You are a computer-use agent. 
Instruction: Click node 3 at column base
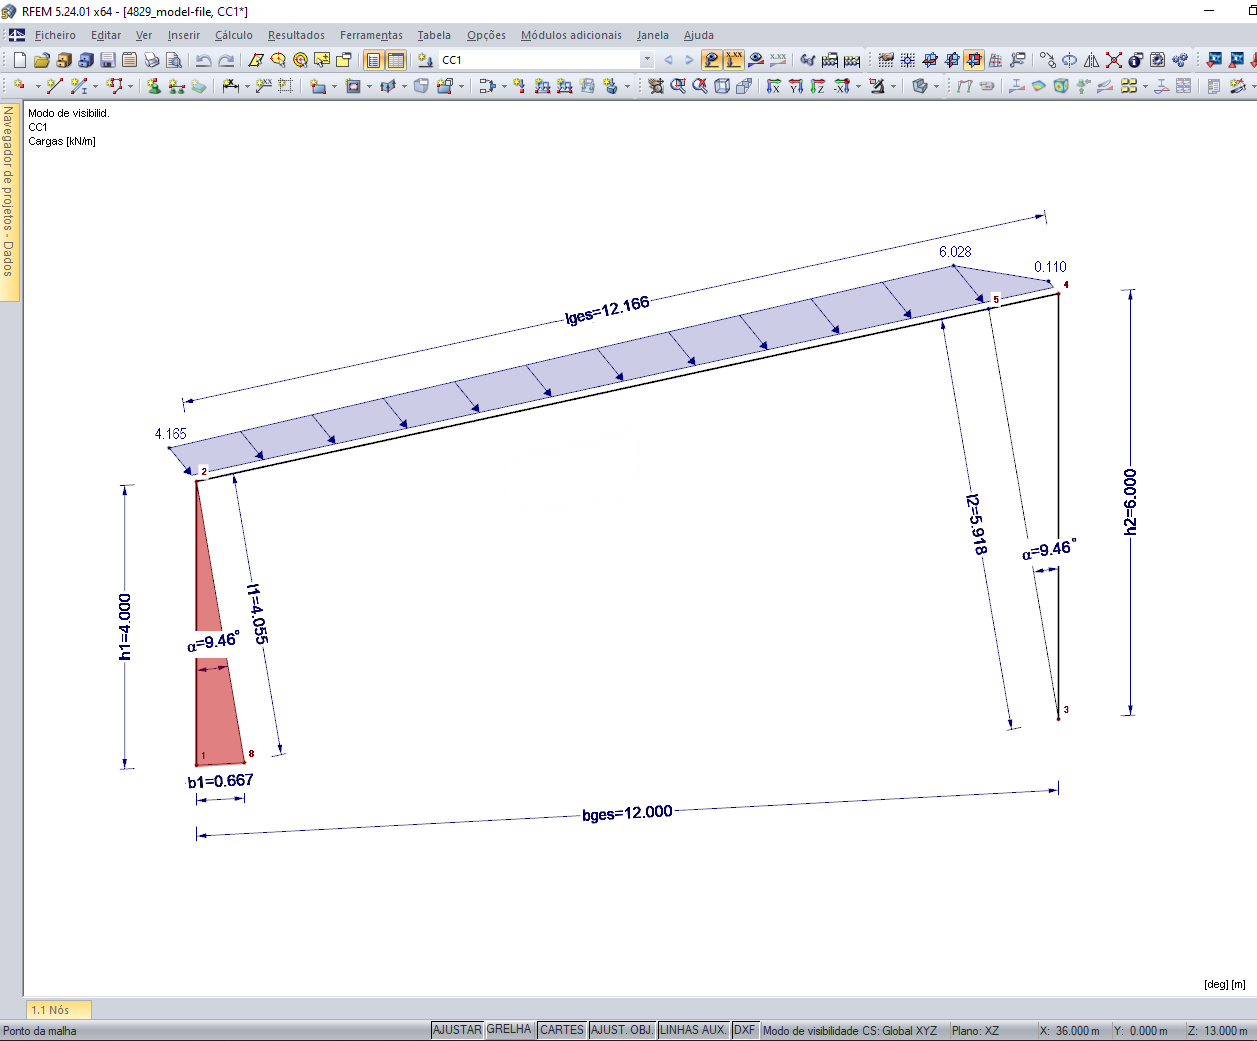pos(1059,717)
